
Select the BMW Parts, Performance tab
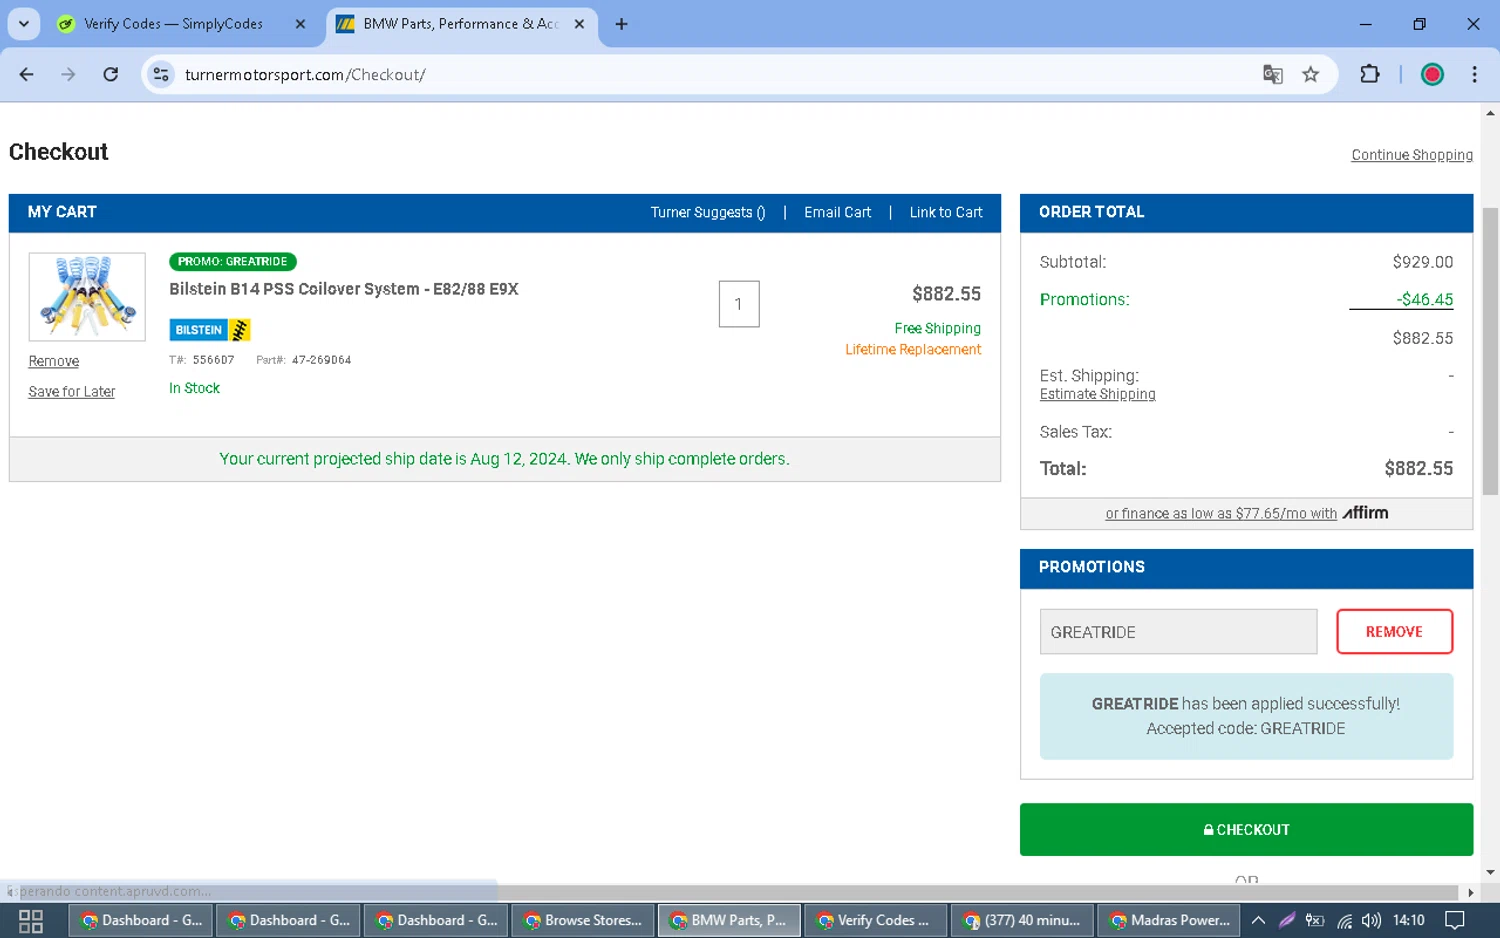point(461,24)
